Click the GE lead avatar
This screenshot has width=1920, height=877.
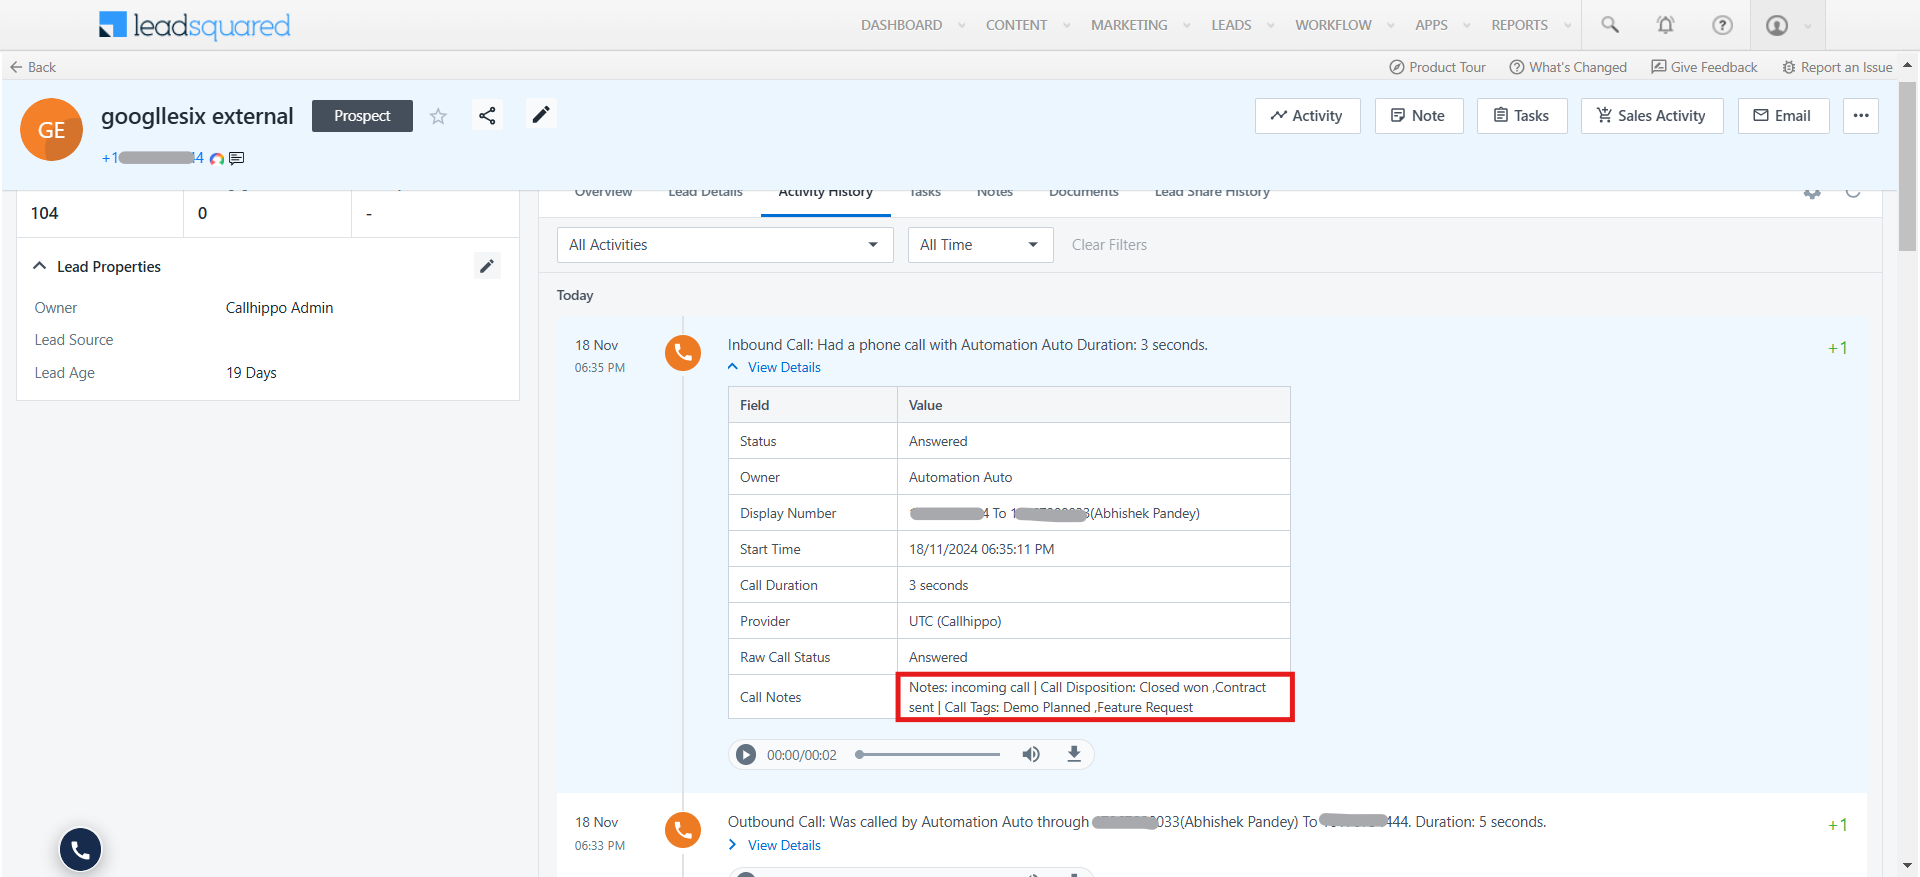click(51, 130)
